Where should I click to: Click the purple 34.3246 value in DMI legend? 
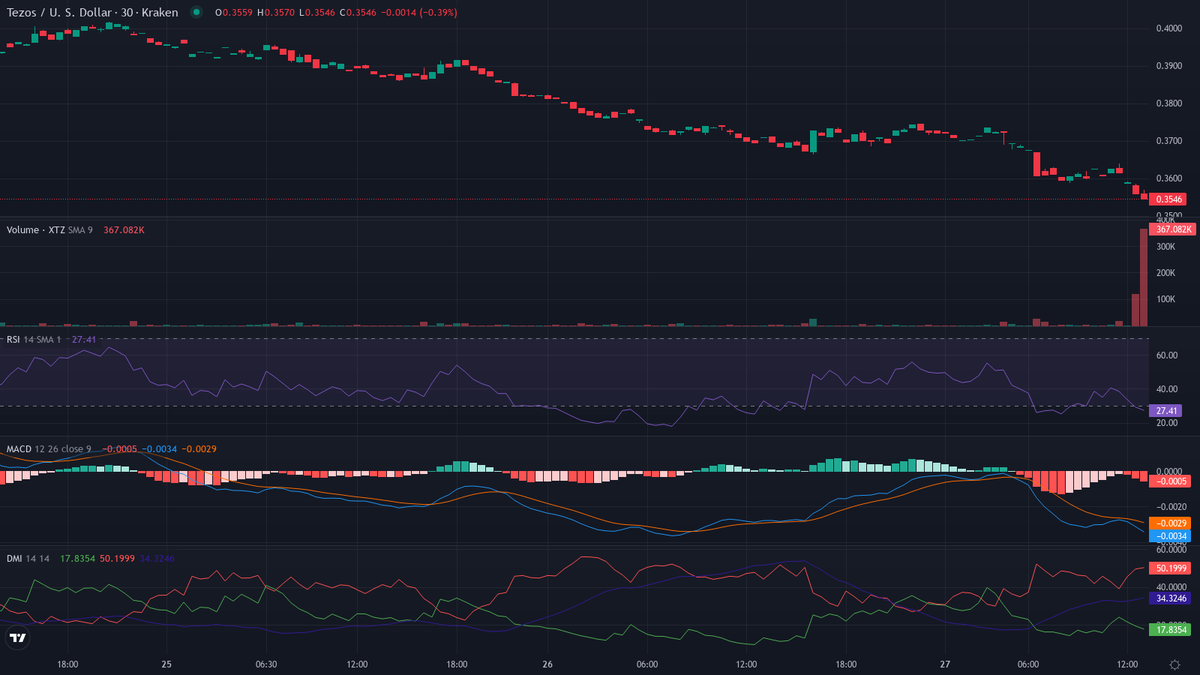point(157,558)
